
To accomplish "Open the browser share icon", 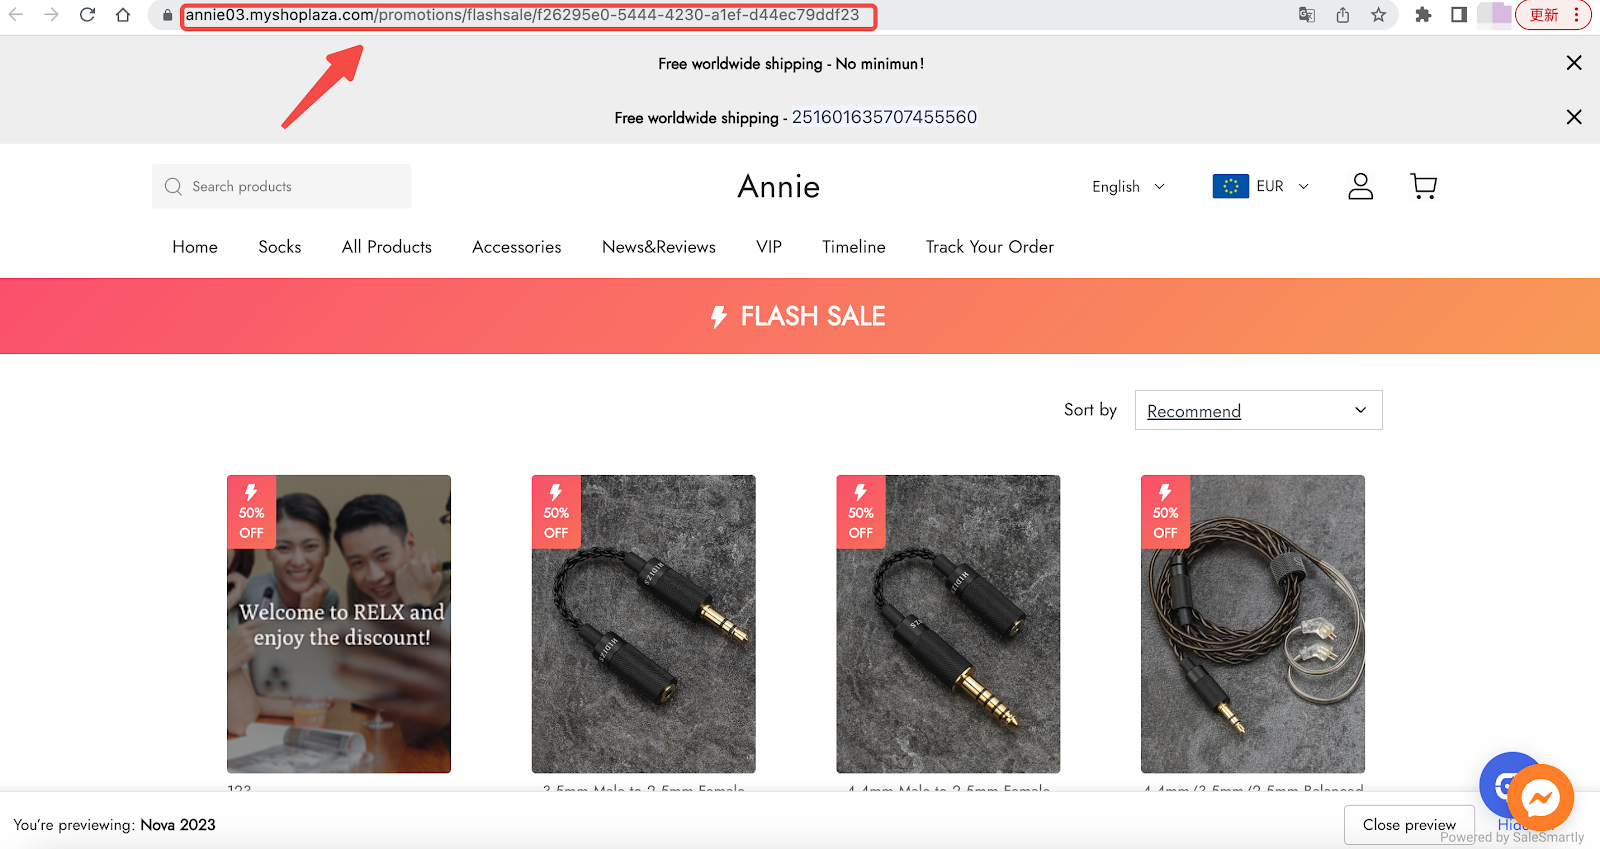I will [1343, 15].
